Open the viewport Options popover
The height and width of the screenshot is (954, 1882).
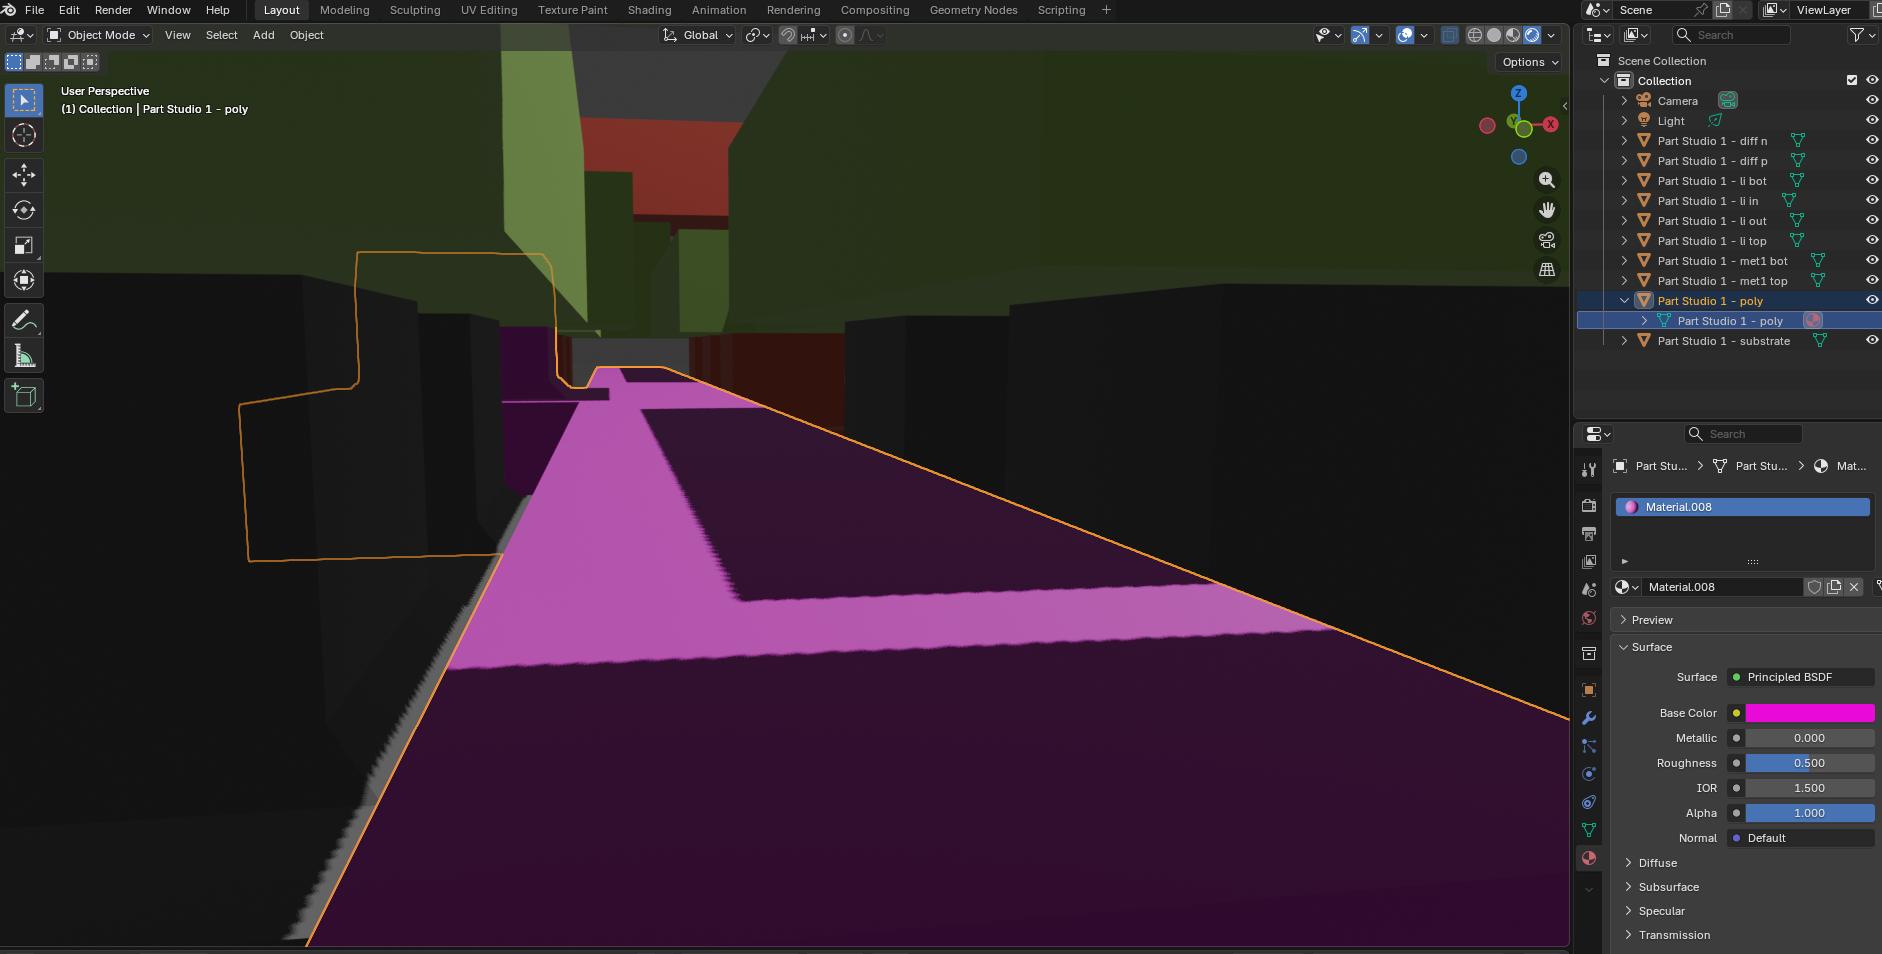(x=1526, y=62)
